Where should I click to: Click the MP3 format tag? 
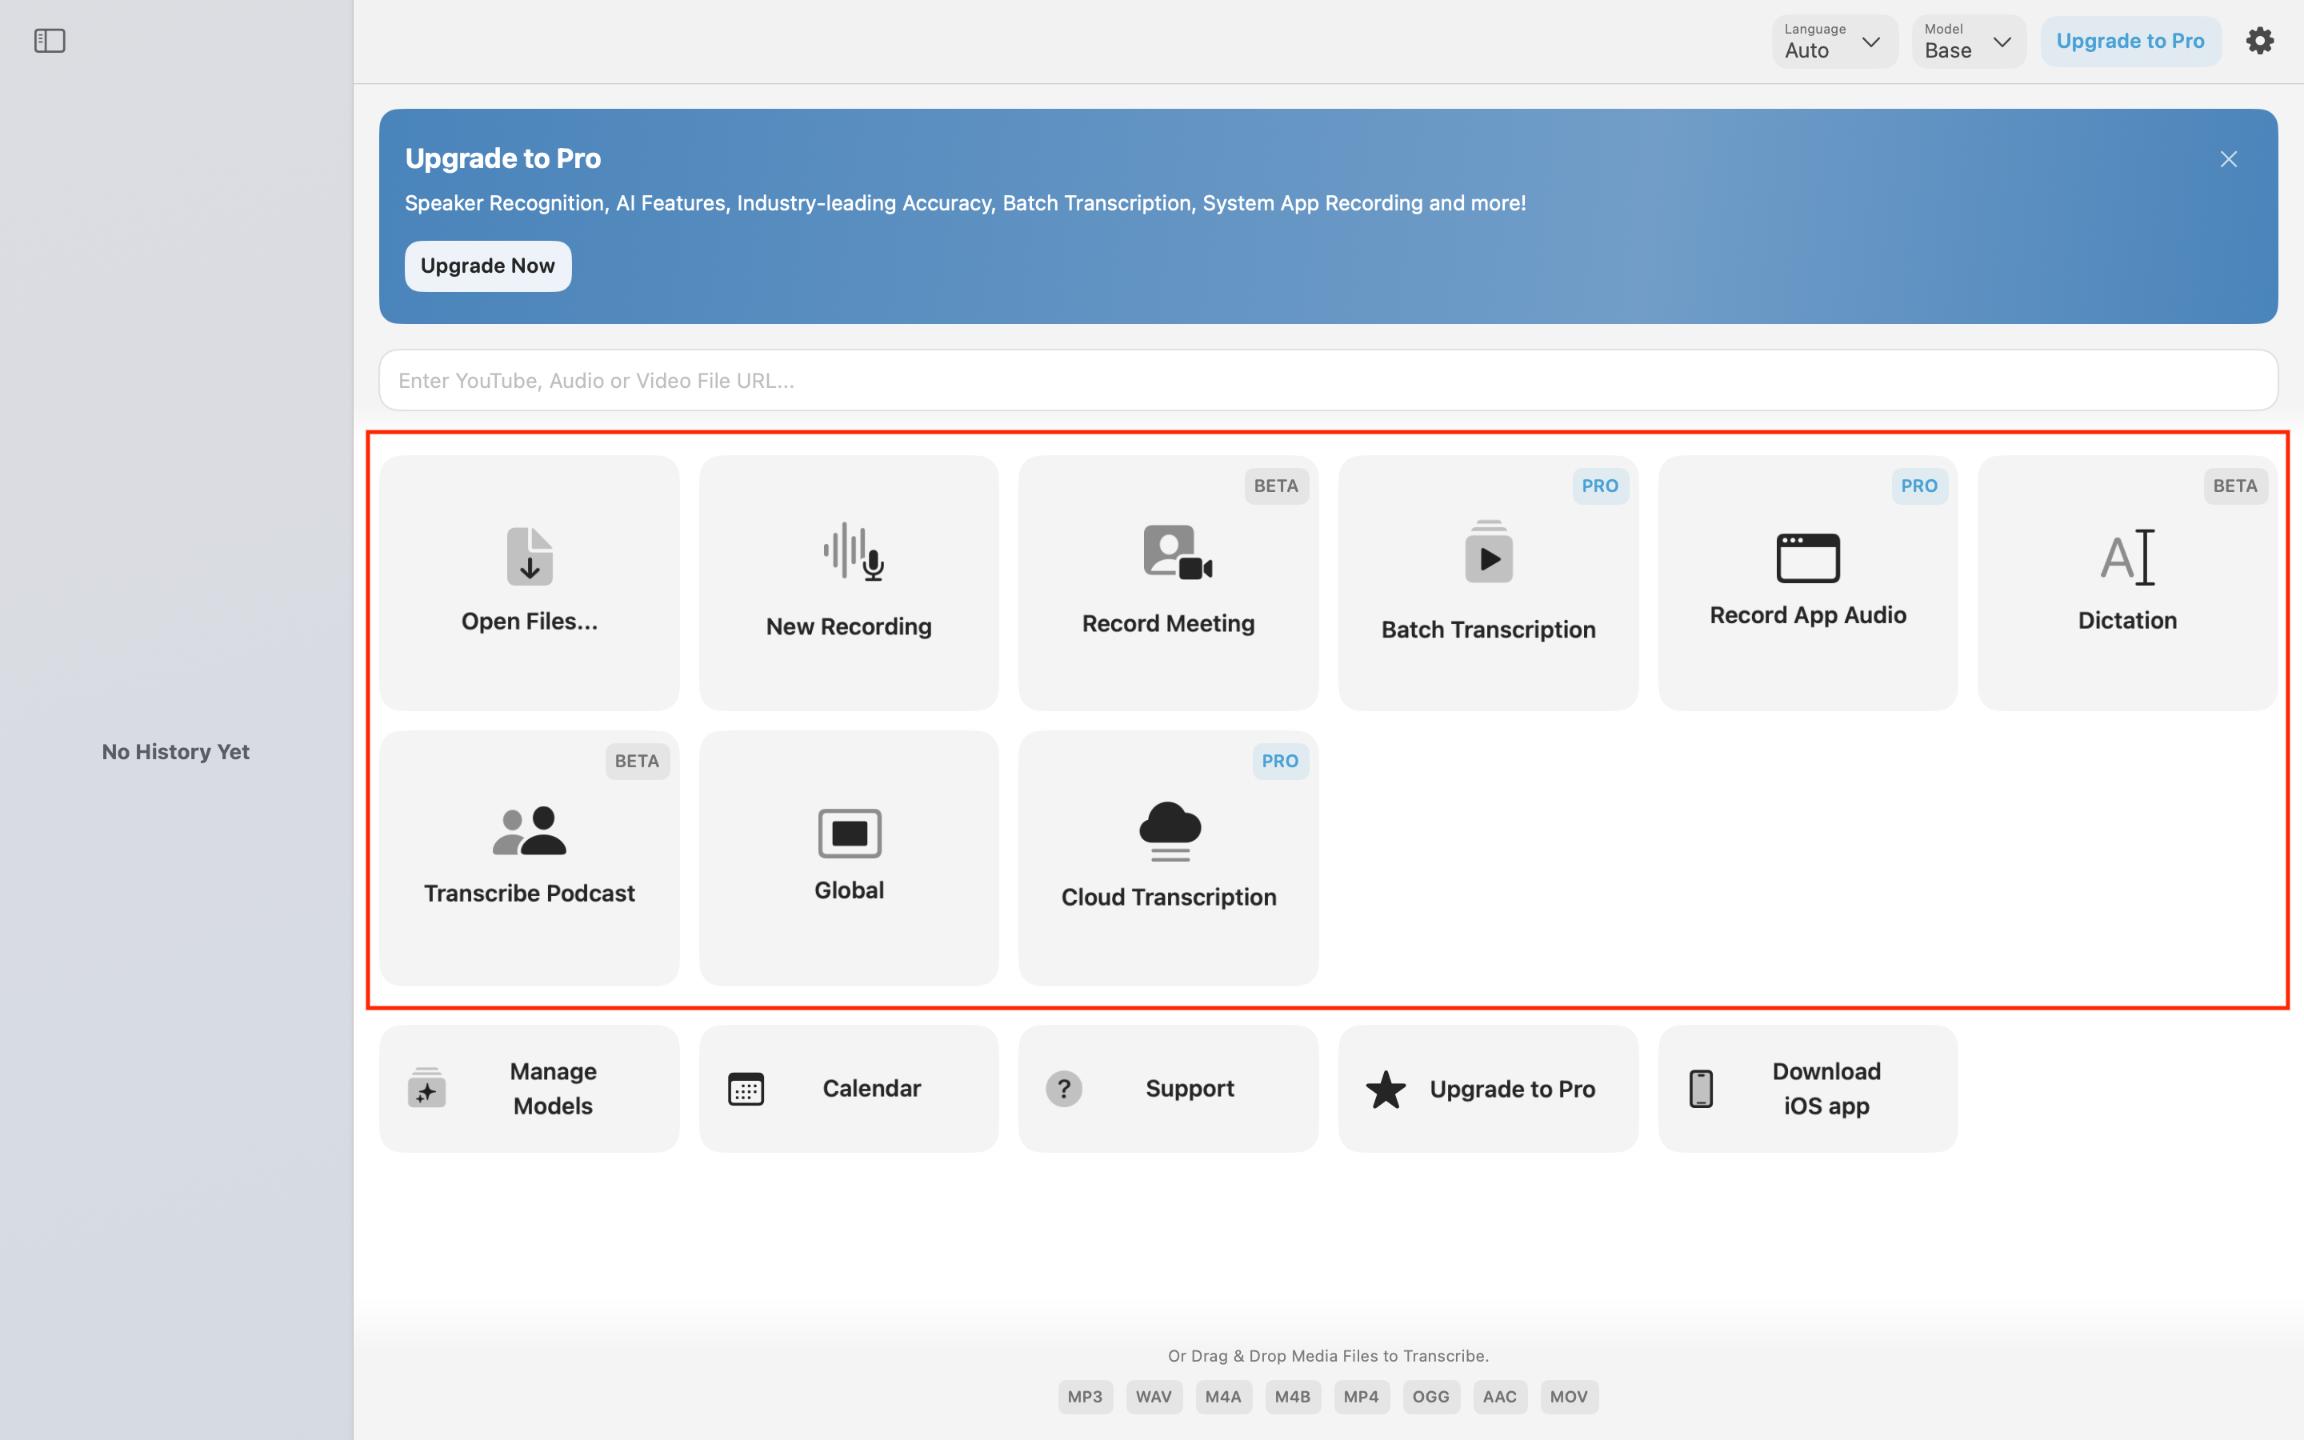click(x=1085, y=1397)
